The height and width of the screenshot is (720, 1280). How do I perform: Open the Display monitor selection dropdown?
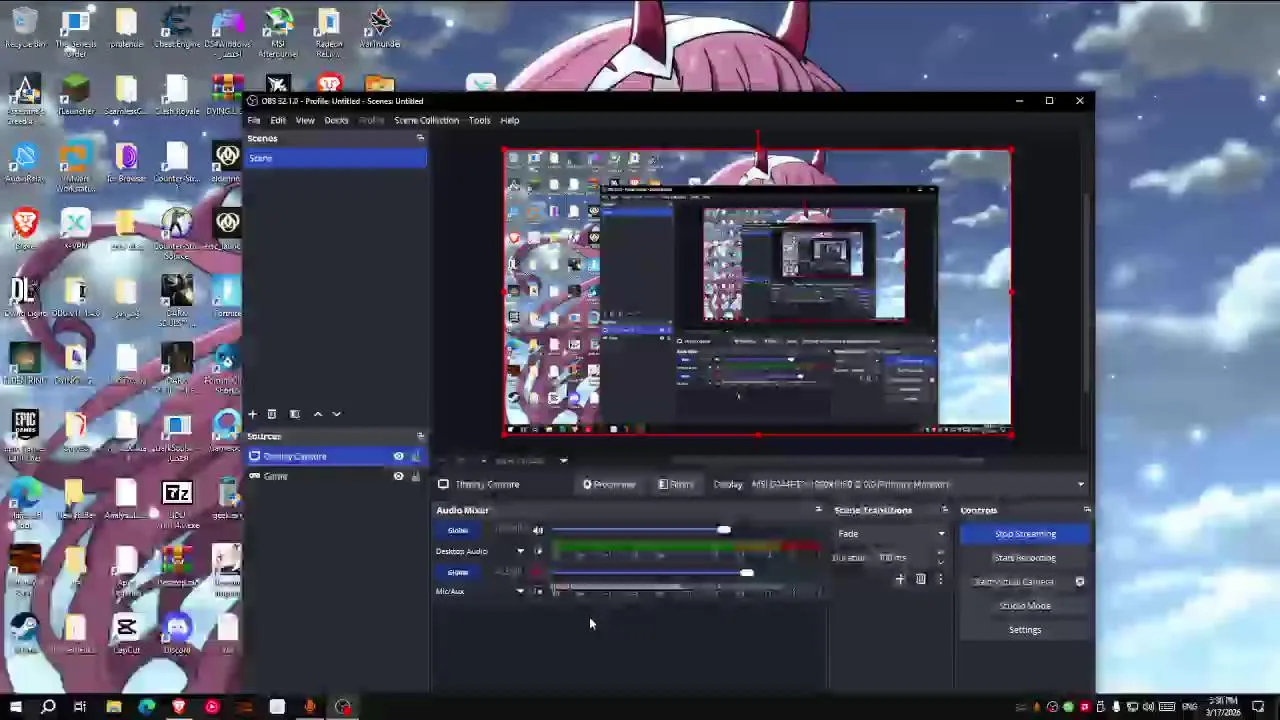tap(916, 485)
